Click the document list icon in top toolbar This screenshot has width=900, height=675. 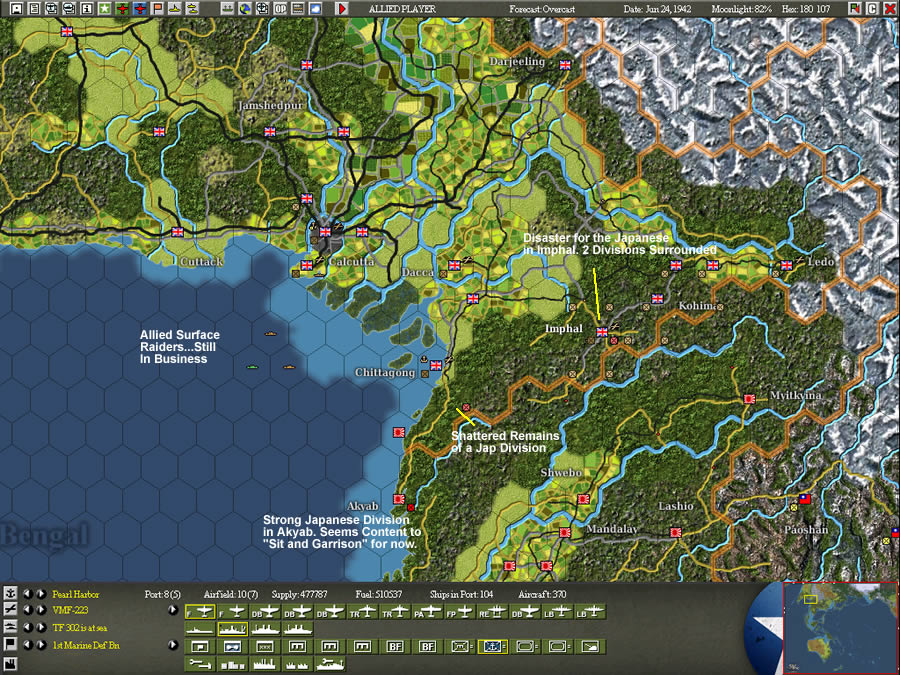34,9
